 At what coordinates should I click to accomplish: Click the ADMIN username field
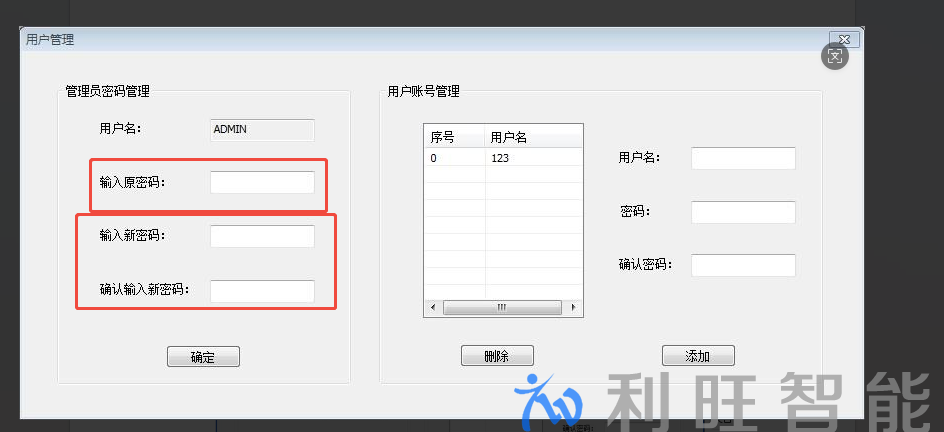pyautogui.click(x=262, y=130)
